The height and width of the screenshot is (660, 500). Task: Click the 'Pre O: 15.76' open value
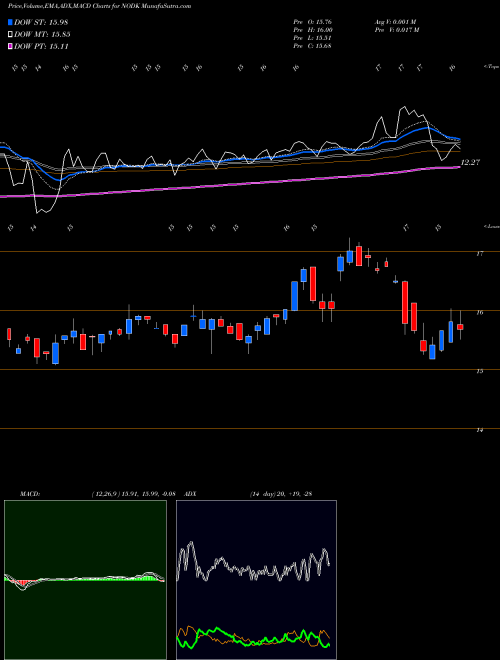pyautogui.click(x=313, y=21)
